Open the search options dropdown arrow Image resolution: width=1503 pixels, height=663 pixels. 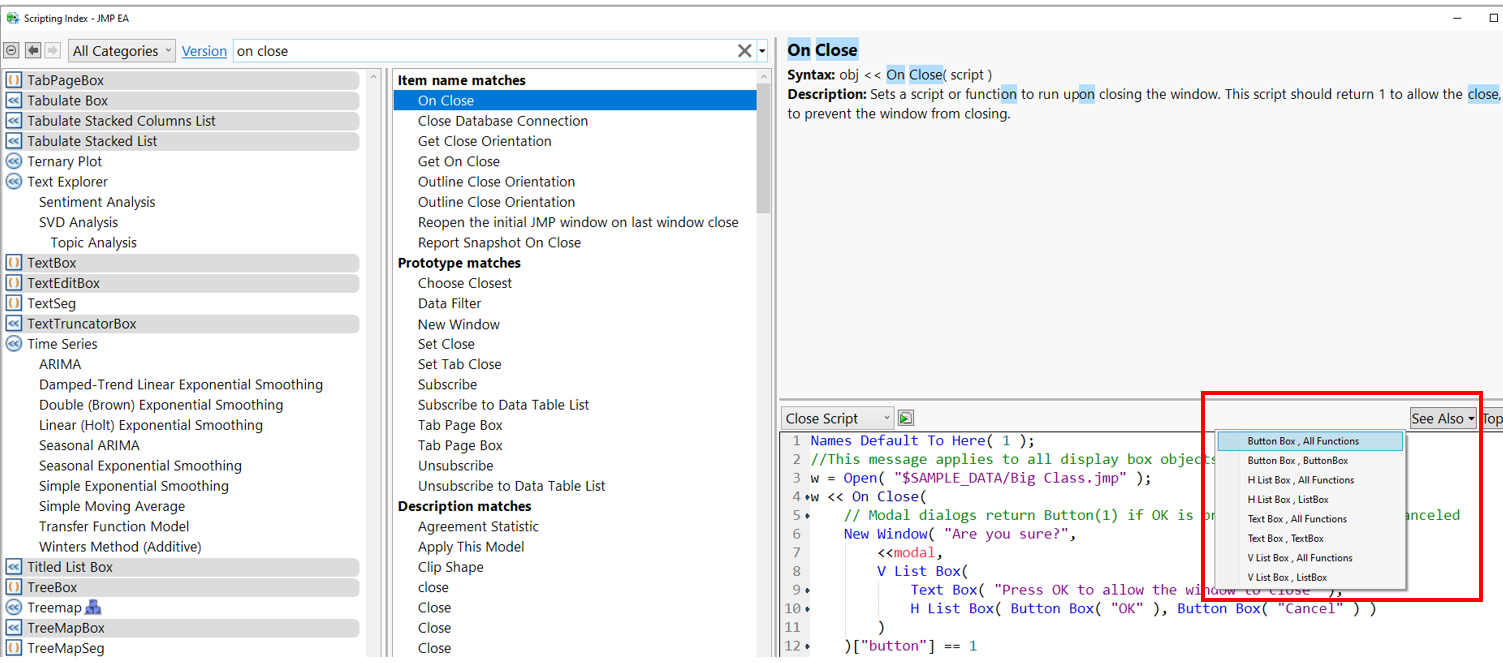[763, 51]
